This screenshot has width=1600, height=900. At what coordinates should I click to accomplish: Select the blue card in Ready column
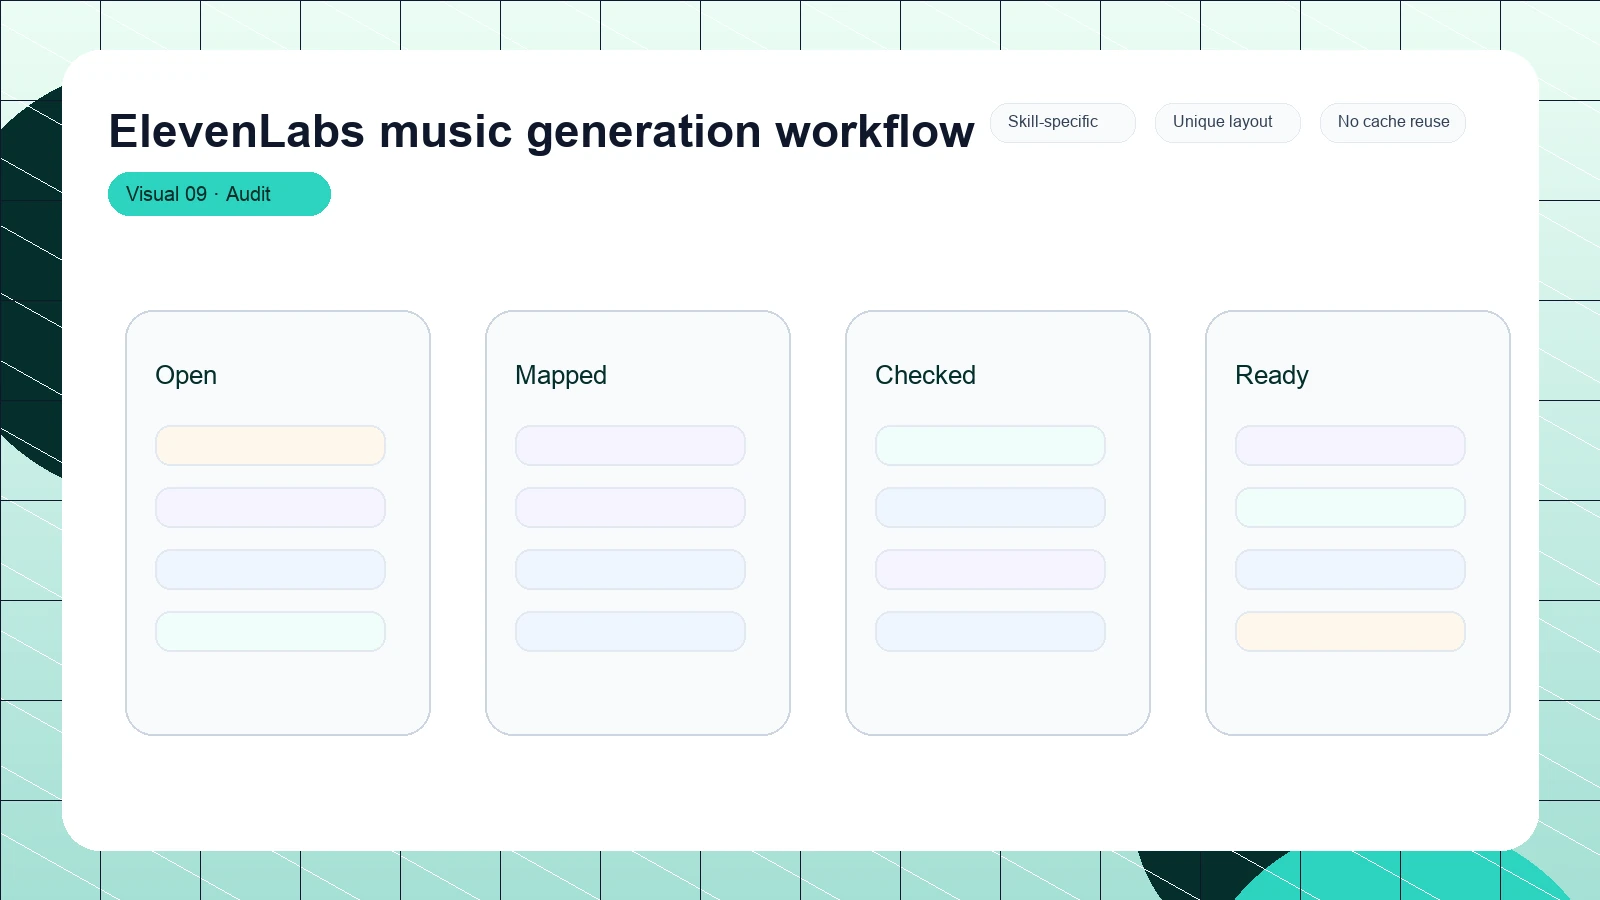1350,570
